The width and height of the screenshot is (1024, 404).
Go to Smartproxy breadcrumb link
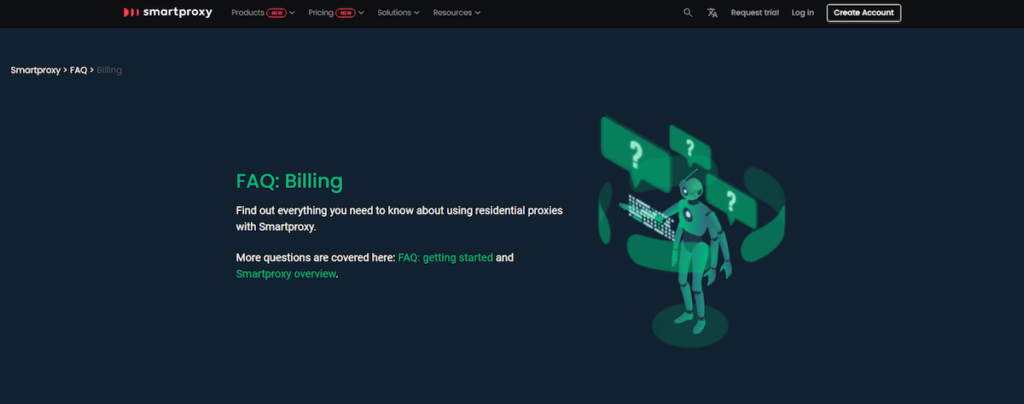pyautogui.click(x=35, y=70)
